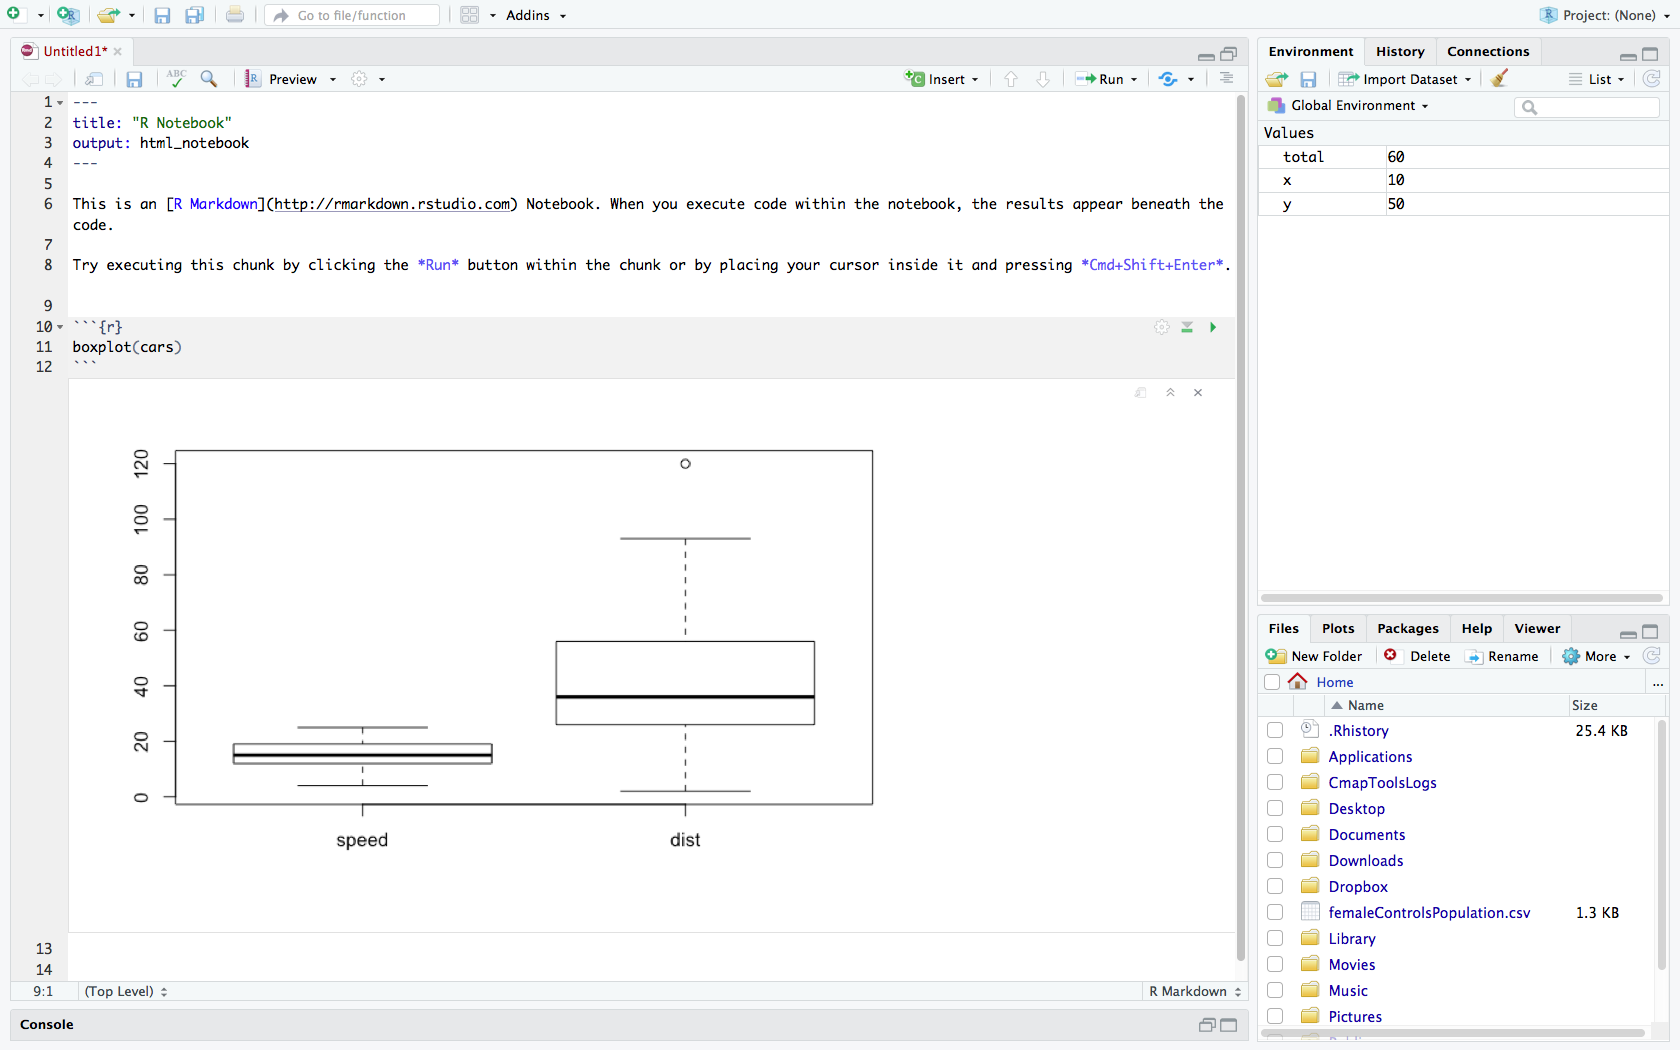
Task: Show the document outline
Action: point(1226,78)
